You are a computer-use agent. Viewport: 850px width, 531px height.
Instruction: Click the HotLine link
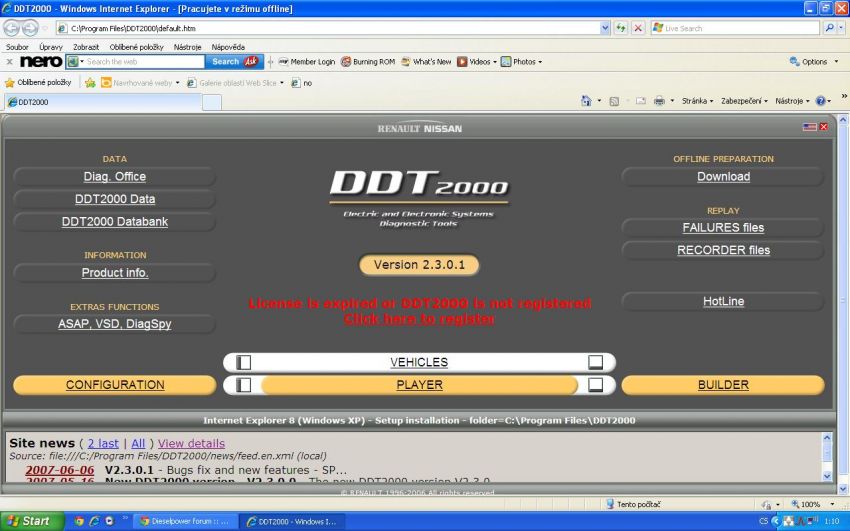(x=723, y=301)
